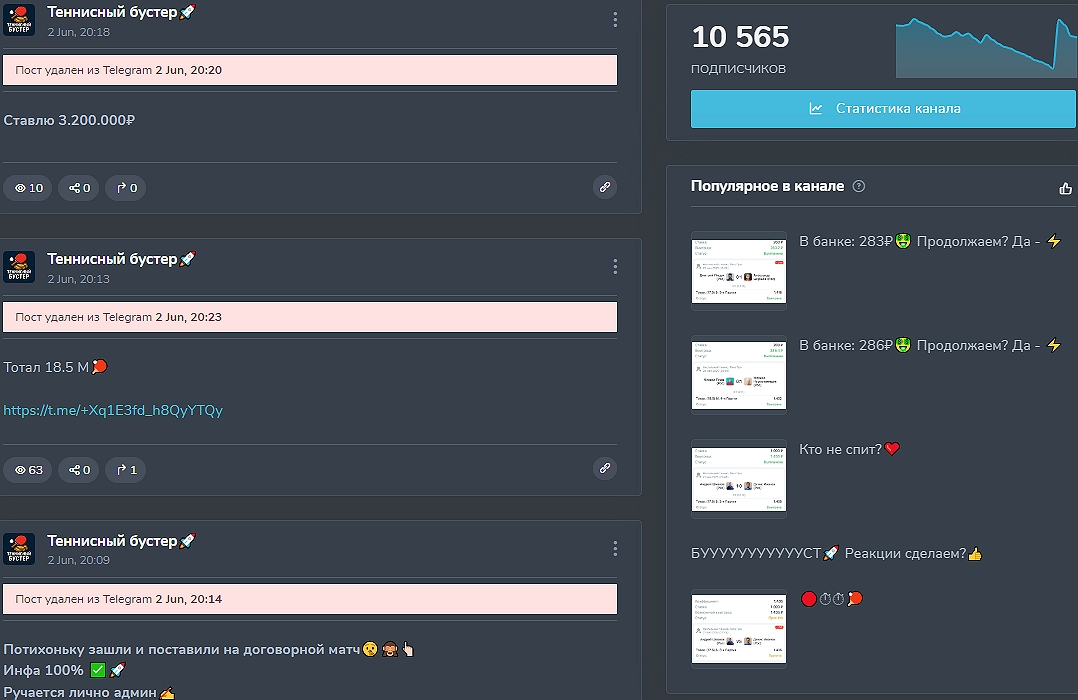Screen dimensions: 1078x700
Task: Open the t.me invite link
Action: click(113, 410)
